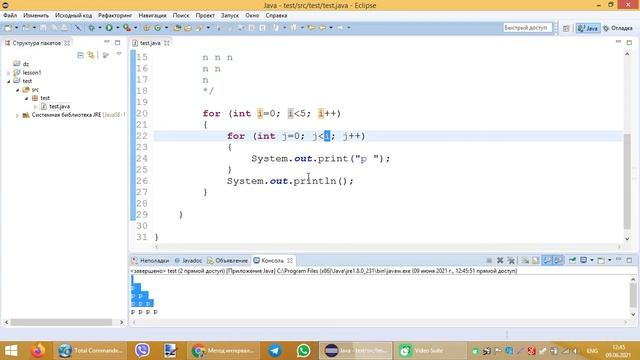Viewport: 640px width, 360px height.
Task: Open Package Explorer view menu triangle
Action: click(x=119, y=54)
